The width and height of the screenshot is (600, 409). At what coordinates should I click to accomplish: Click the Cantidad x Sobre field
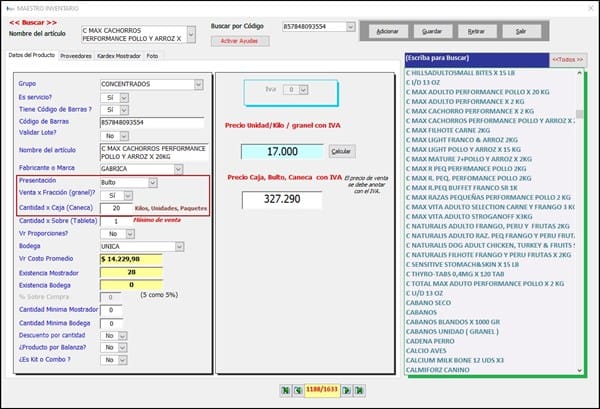tap(116, 221)
